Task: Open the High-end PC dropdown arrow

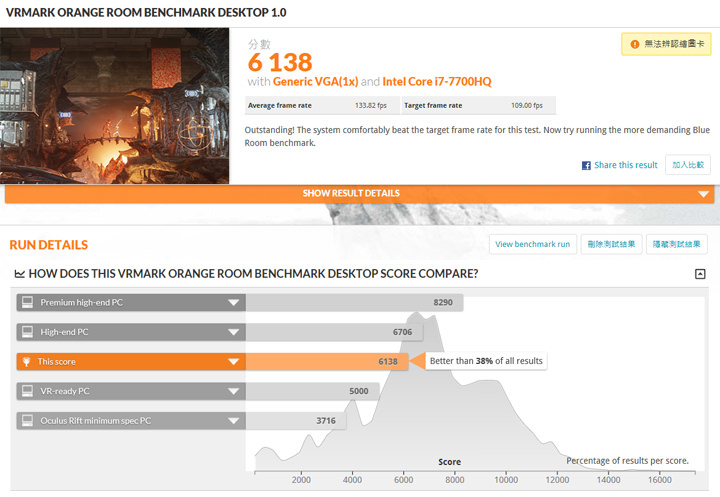Action: point(233,332)
